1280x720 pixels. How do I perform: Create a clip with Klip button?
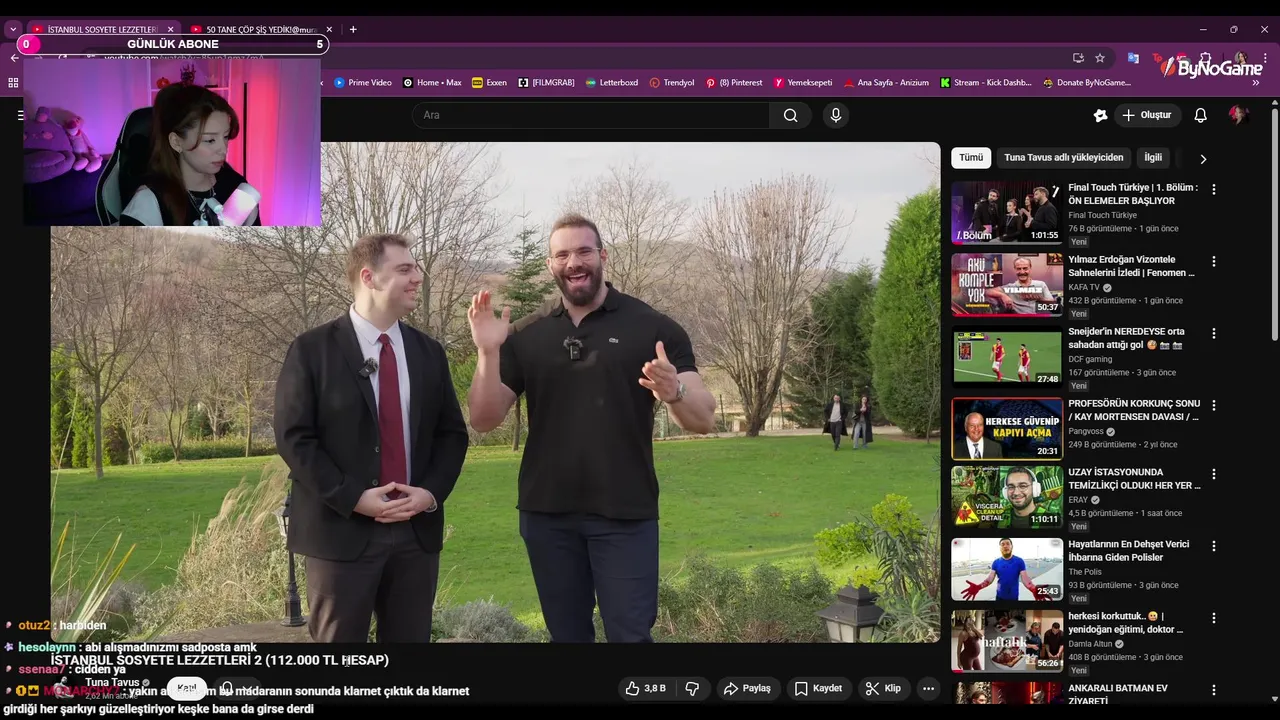click(x=883, y=688)
